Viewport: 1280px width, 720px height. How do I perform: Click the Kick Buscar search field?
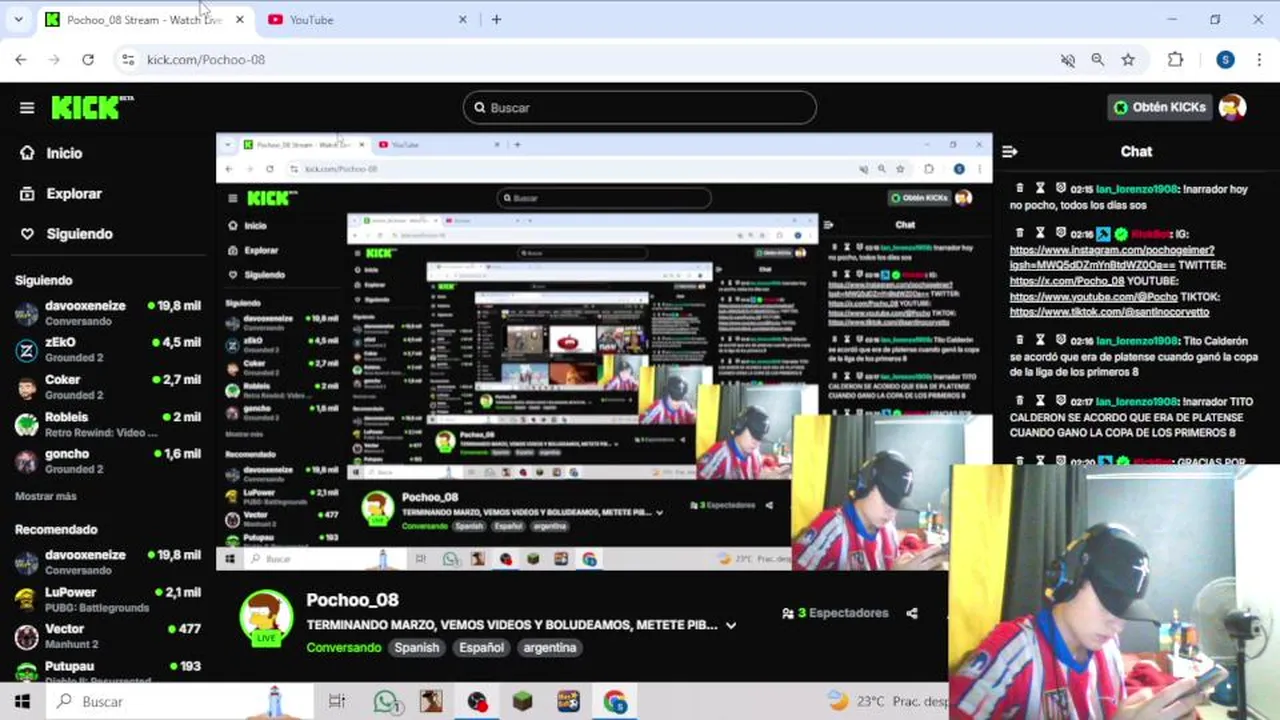coord(640,107)
